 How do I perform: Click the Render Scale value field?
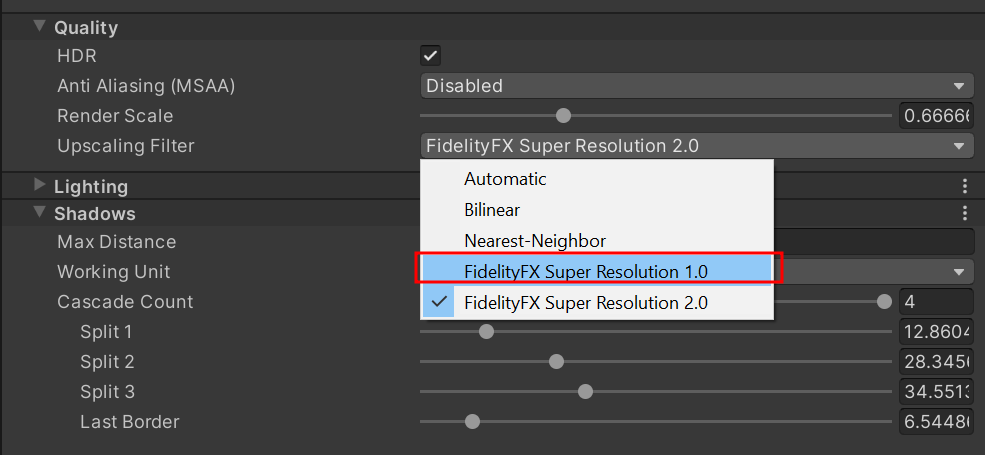(935, 116)
